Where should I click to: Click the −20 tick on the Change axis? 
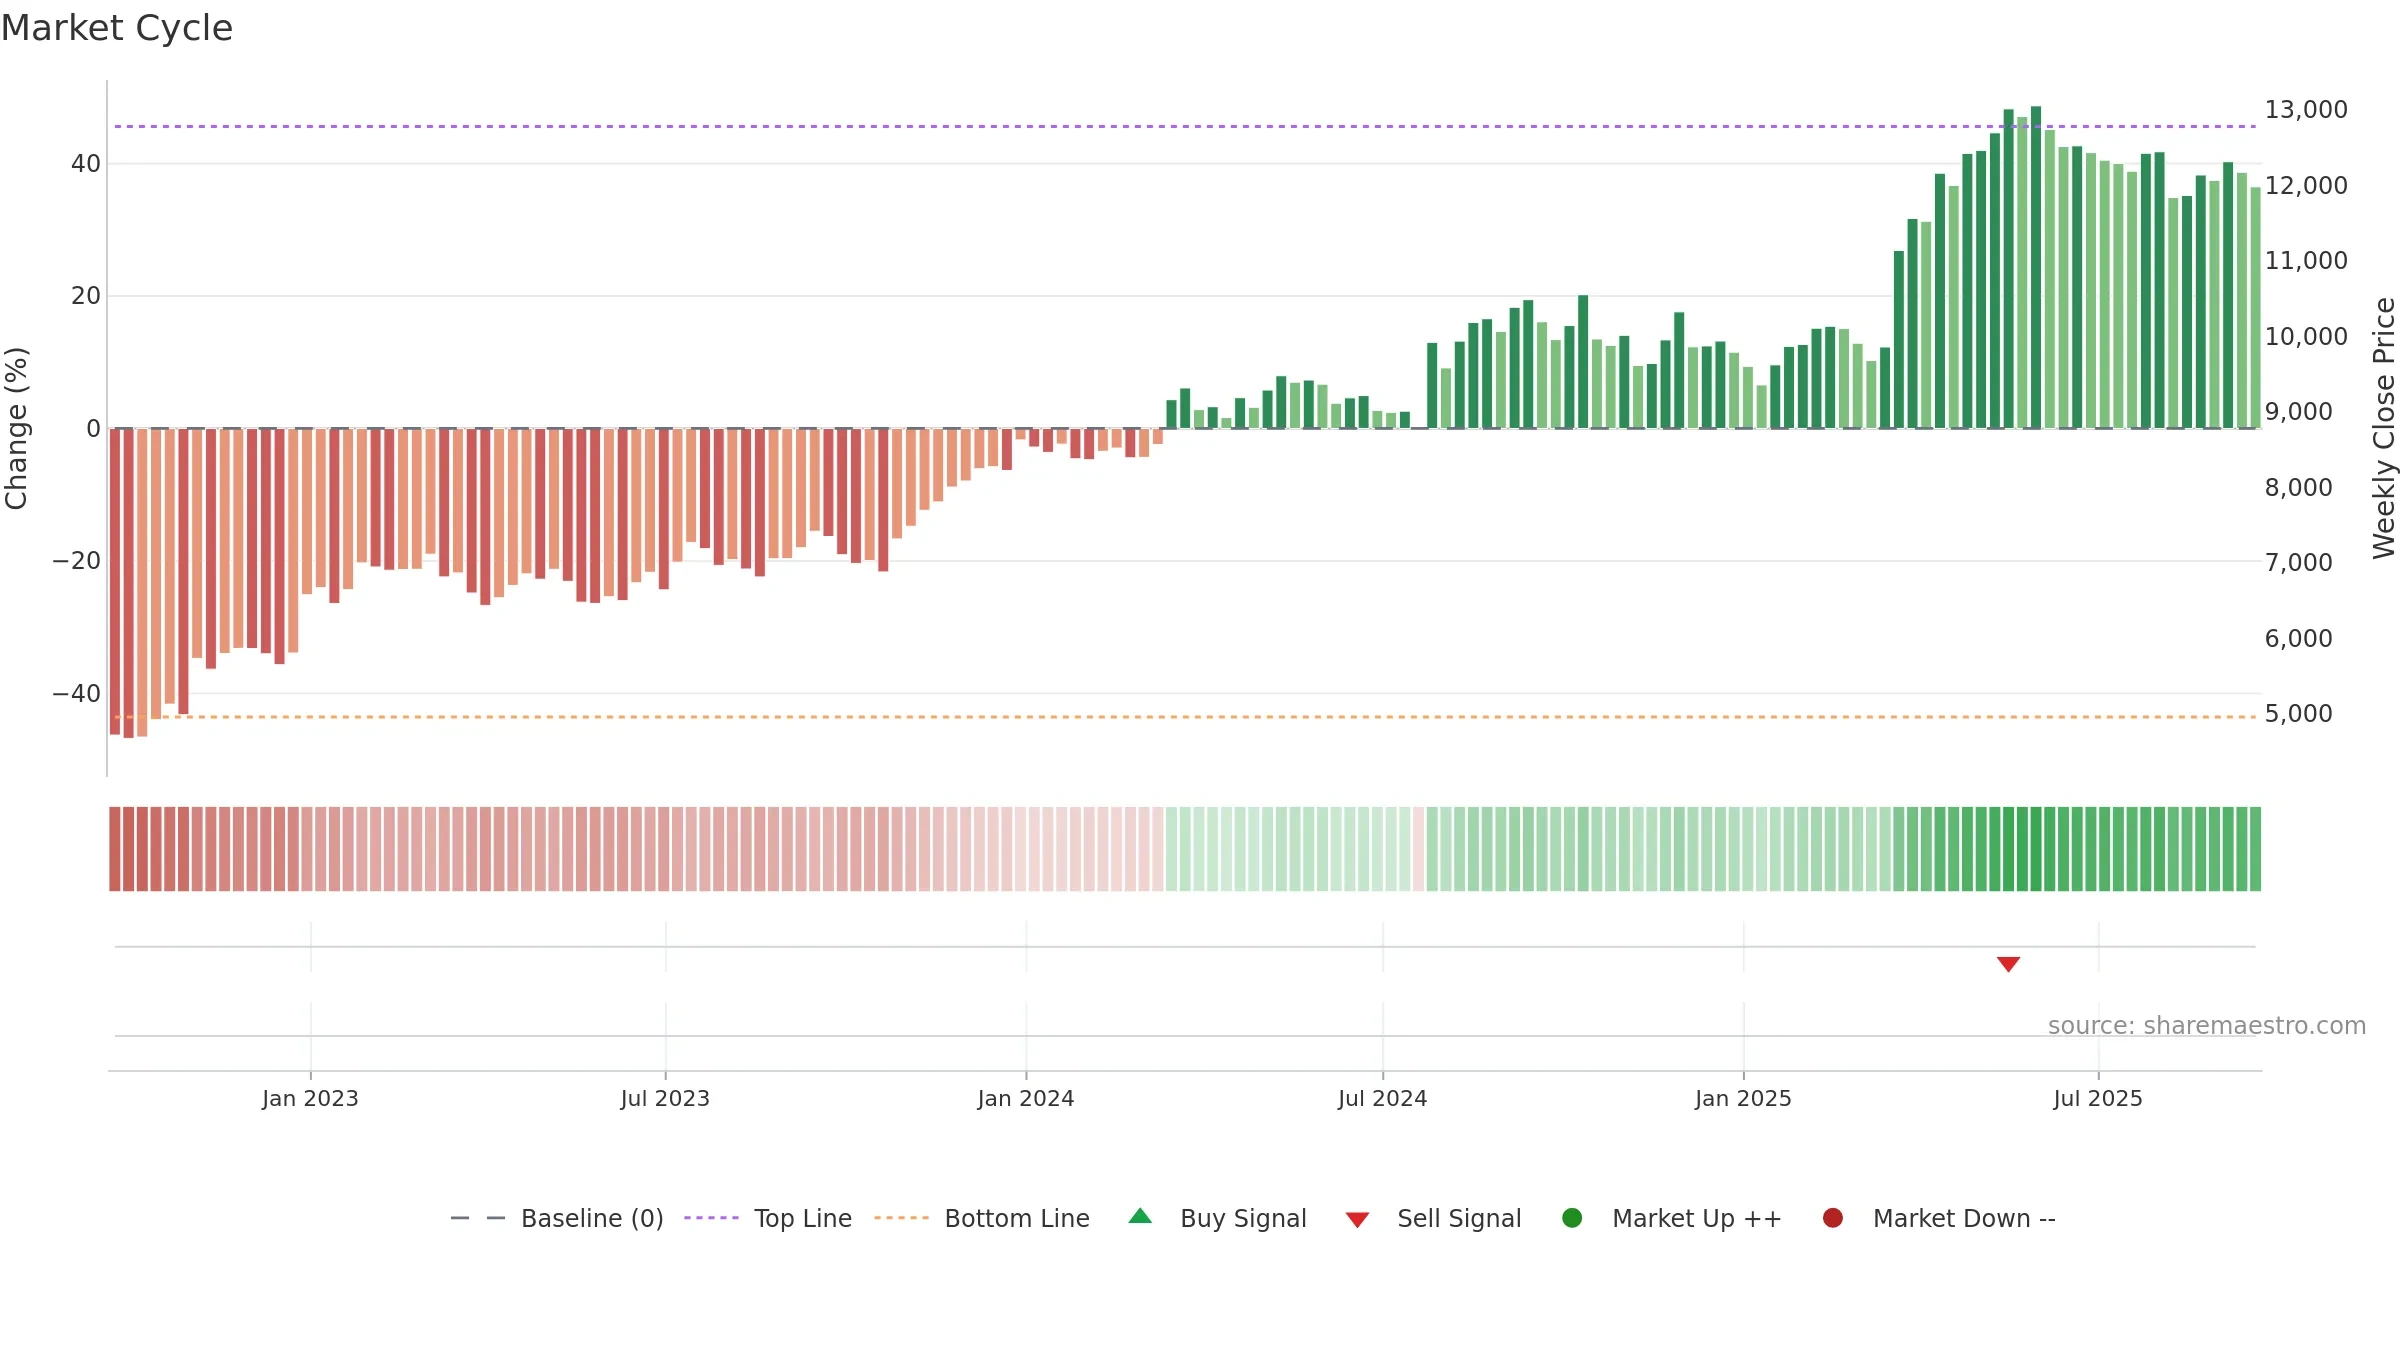click(77, 561)
